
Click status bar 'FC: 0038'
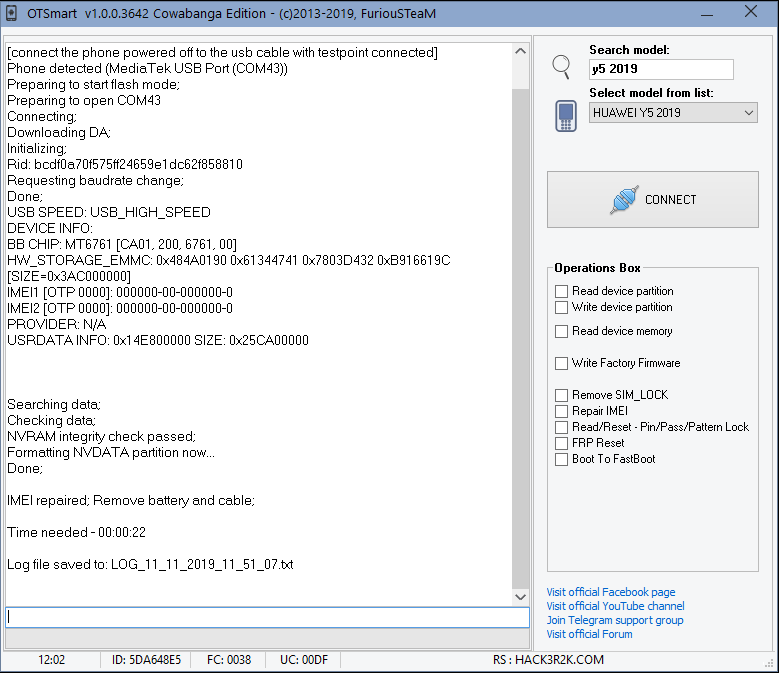click(229, 660)
